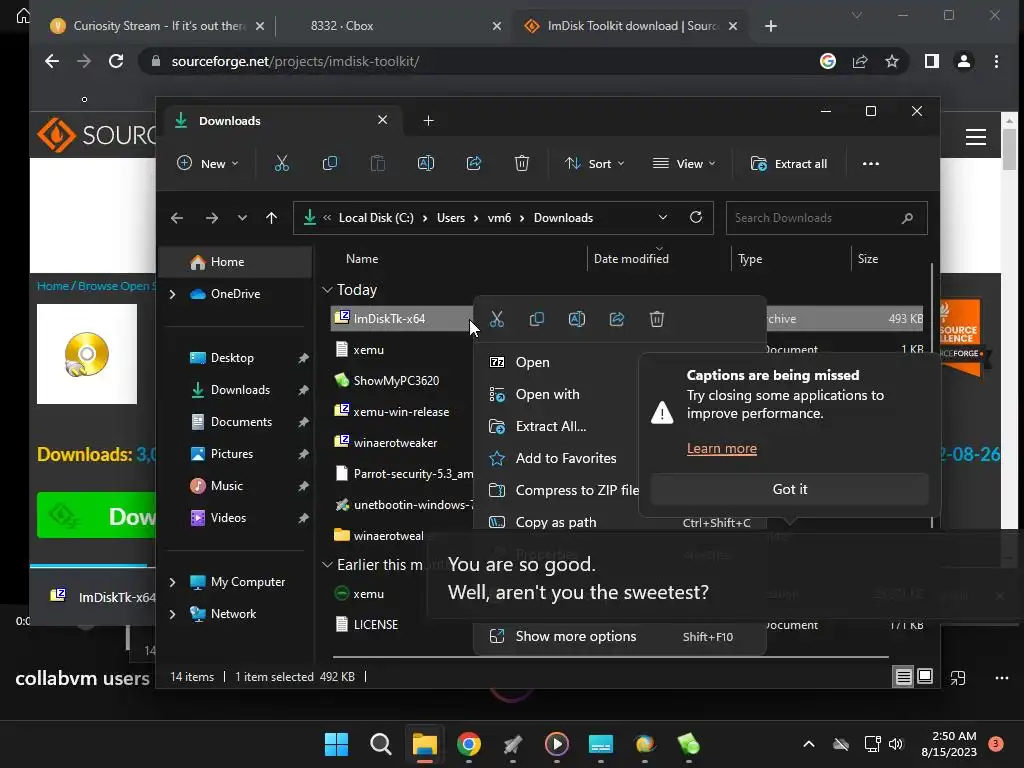Open taskbar Search
The image size is (1024, 768).
(x=381, y=744)
